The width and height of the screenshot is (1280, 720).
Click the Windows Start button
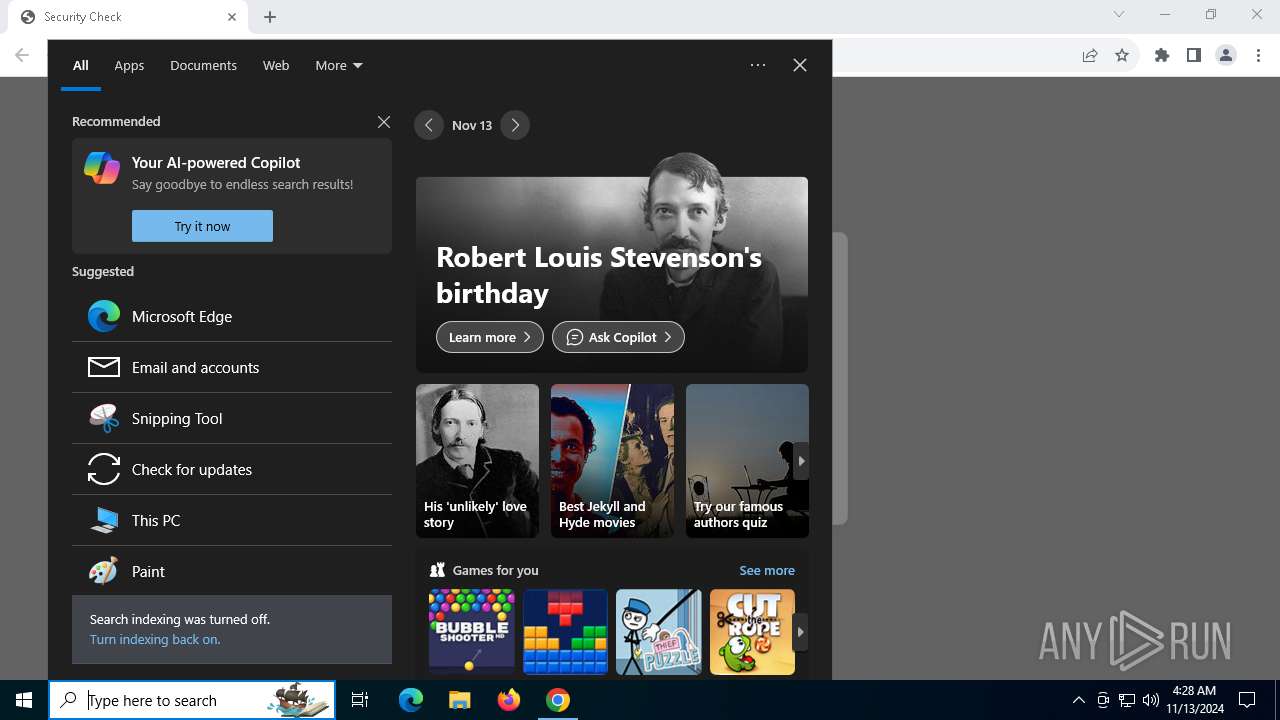(x=24, y=700)
